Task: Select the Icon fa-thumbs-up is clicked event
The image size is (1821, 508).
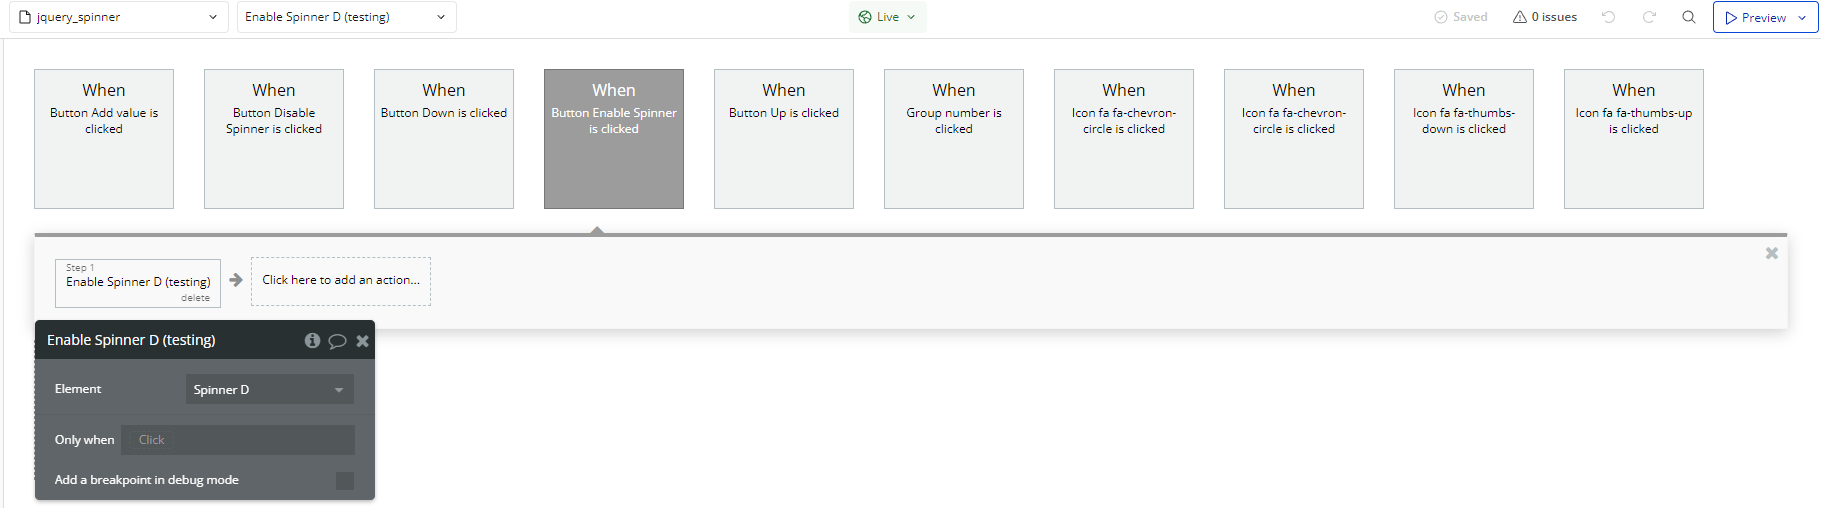Action: 1634,139
